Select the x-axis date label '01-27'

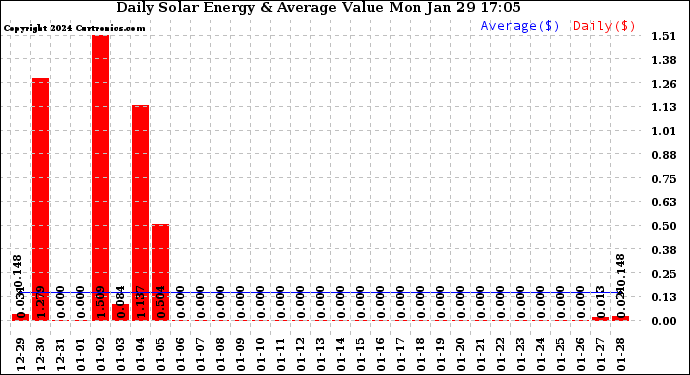point(600,354)
